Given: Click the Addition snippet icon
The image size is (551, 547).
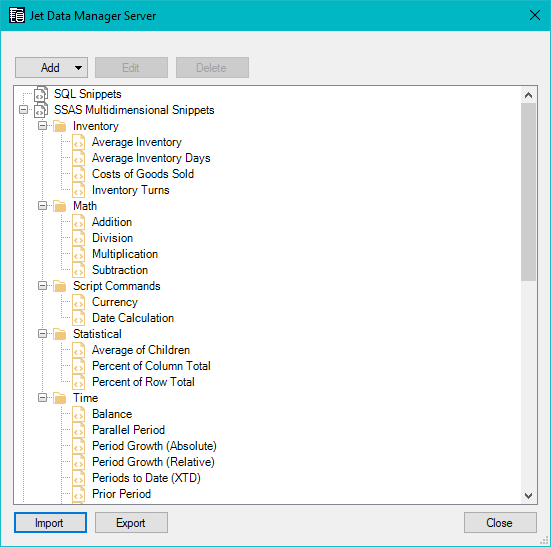Looking at the screenshot, I should point(79,222).
